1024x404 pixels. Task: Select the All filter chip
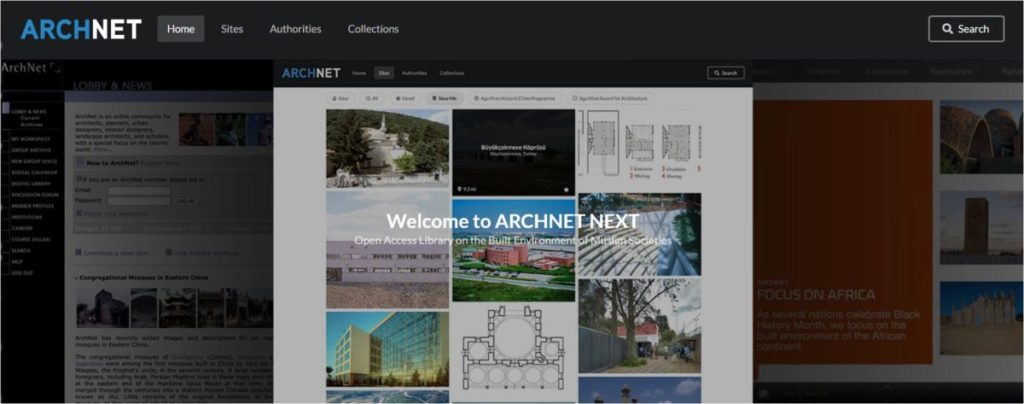click(372, 98)
